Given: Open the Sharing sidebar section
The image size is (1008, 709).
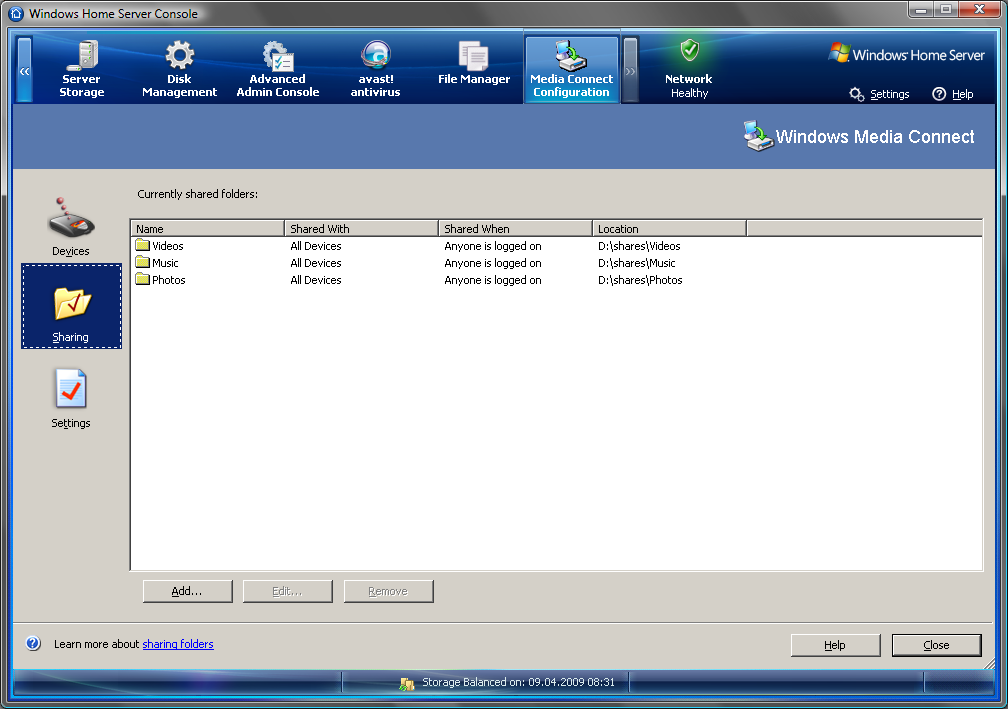Looking at the screenshot, I should [x=71, y=306].
